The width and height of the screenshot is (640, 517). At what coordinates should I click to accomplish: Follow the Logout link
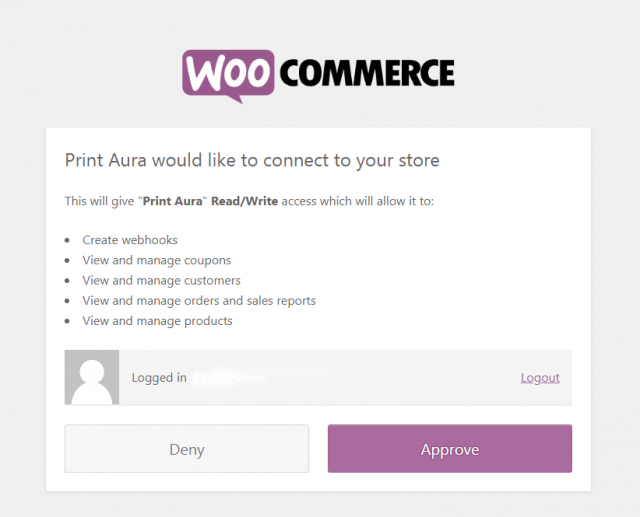(540, 377)
